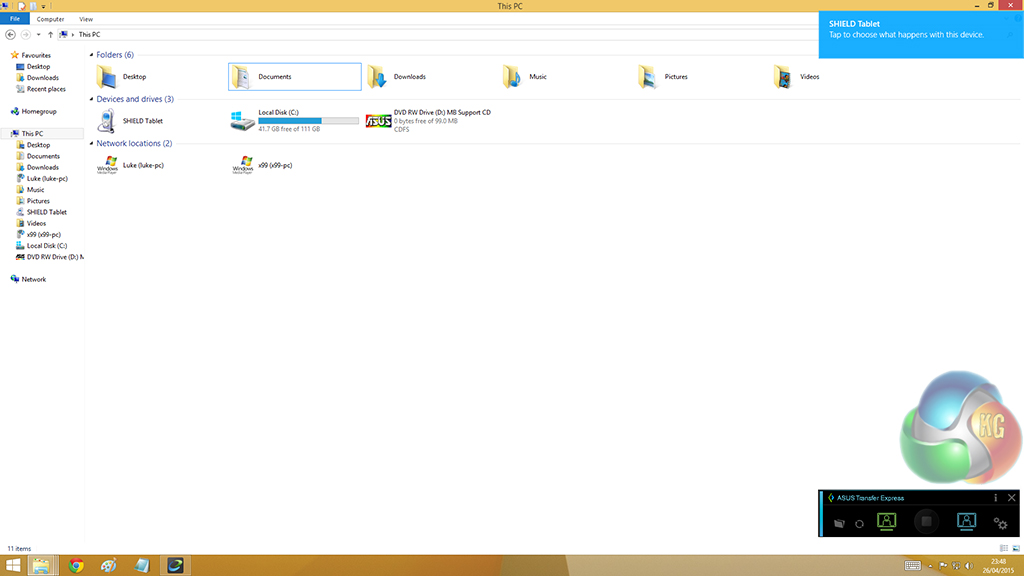Collapse the Network locations (2) group

click(x=91, y=144)
